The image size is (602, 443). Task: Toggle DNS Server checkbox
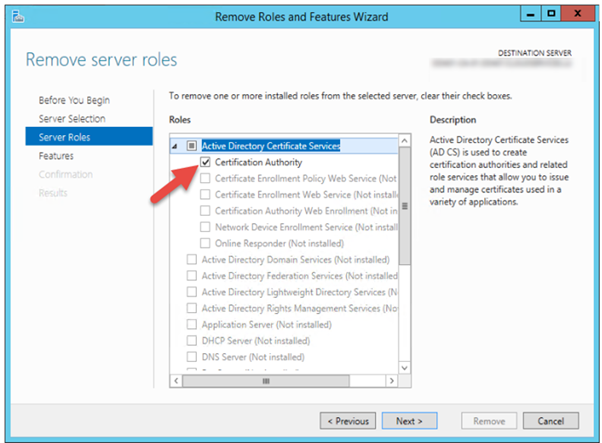192,357
